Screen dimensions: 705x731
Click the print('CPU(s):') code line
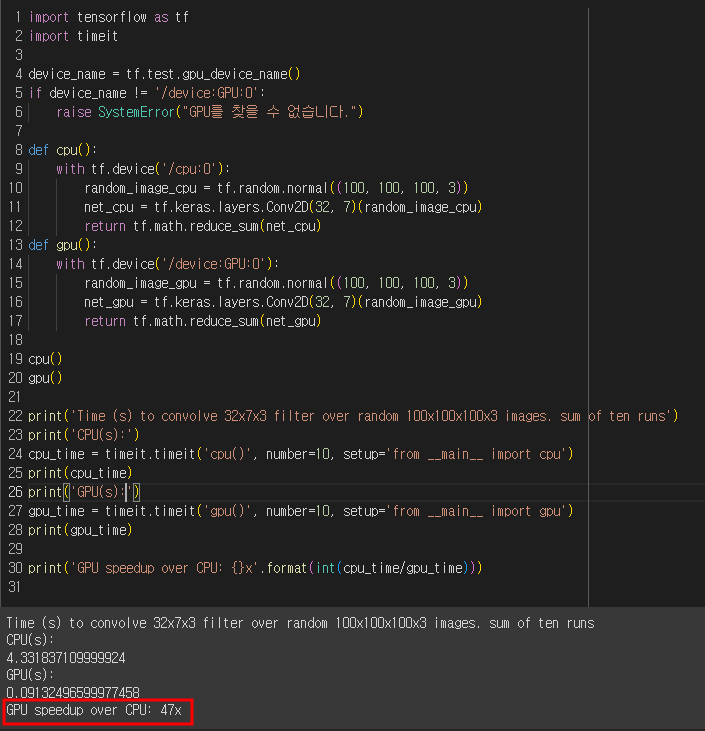[x=84, y=435]
